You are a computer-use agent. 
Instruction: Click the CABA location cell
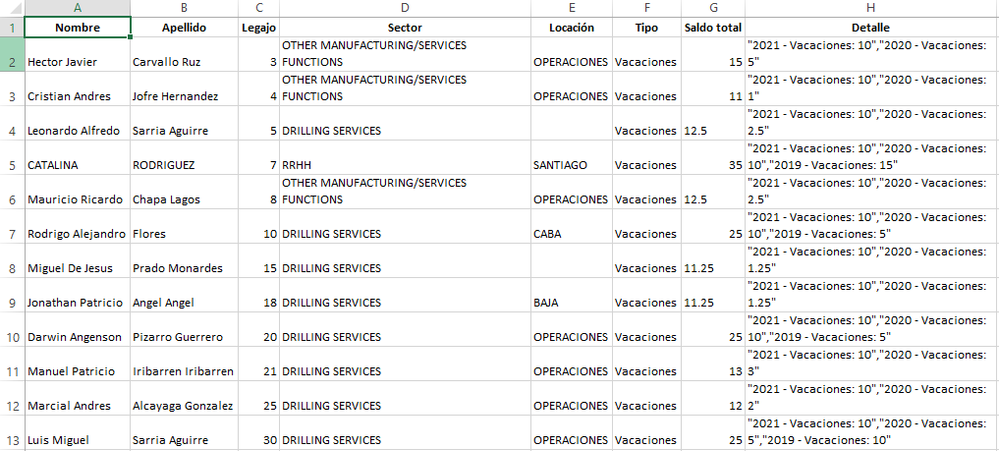pyautogui.click(x=571, y=226)
